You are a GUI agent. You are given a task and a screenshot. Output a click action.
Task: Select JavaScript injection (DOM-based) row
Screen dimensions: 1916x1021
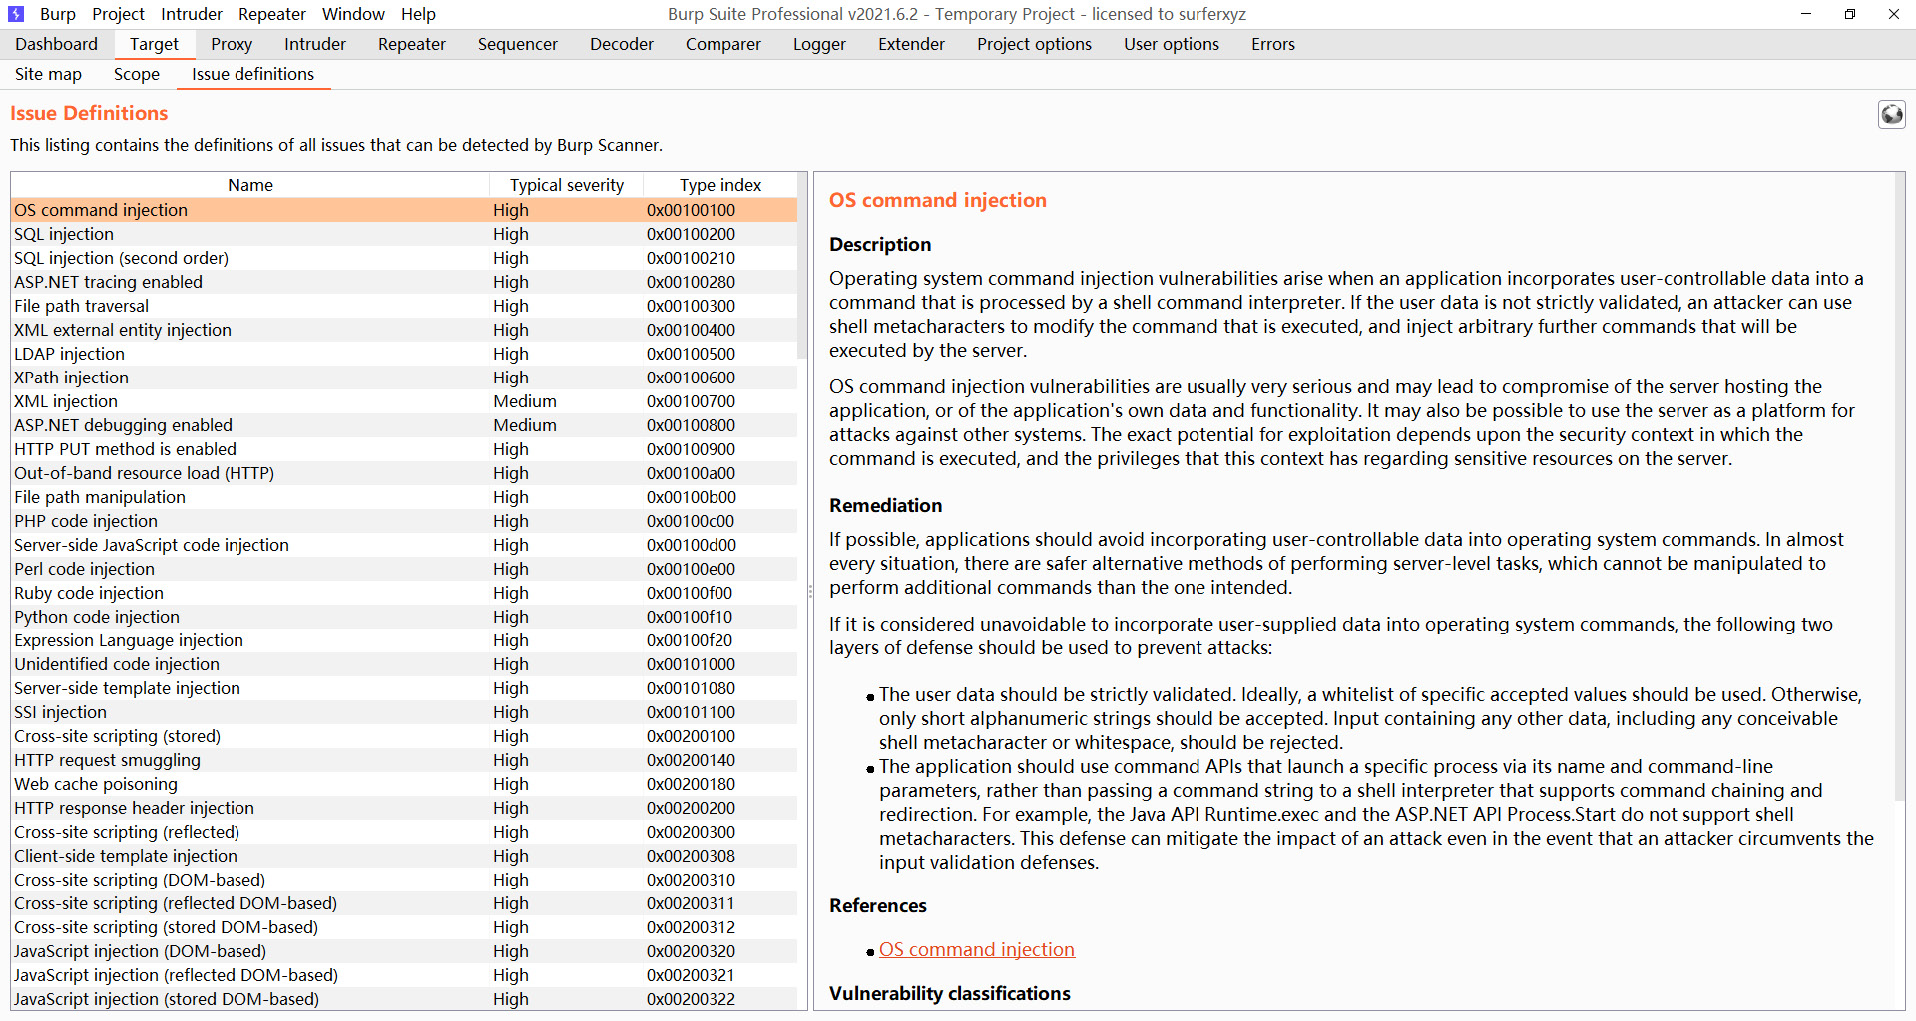(404, 951)
